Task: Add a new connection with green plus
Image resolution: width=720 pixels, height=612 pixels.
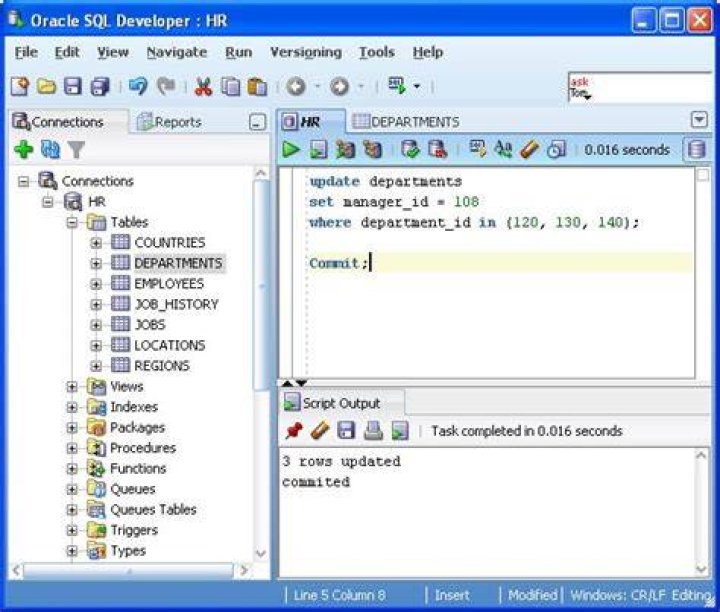Action: point(23,149)
